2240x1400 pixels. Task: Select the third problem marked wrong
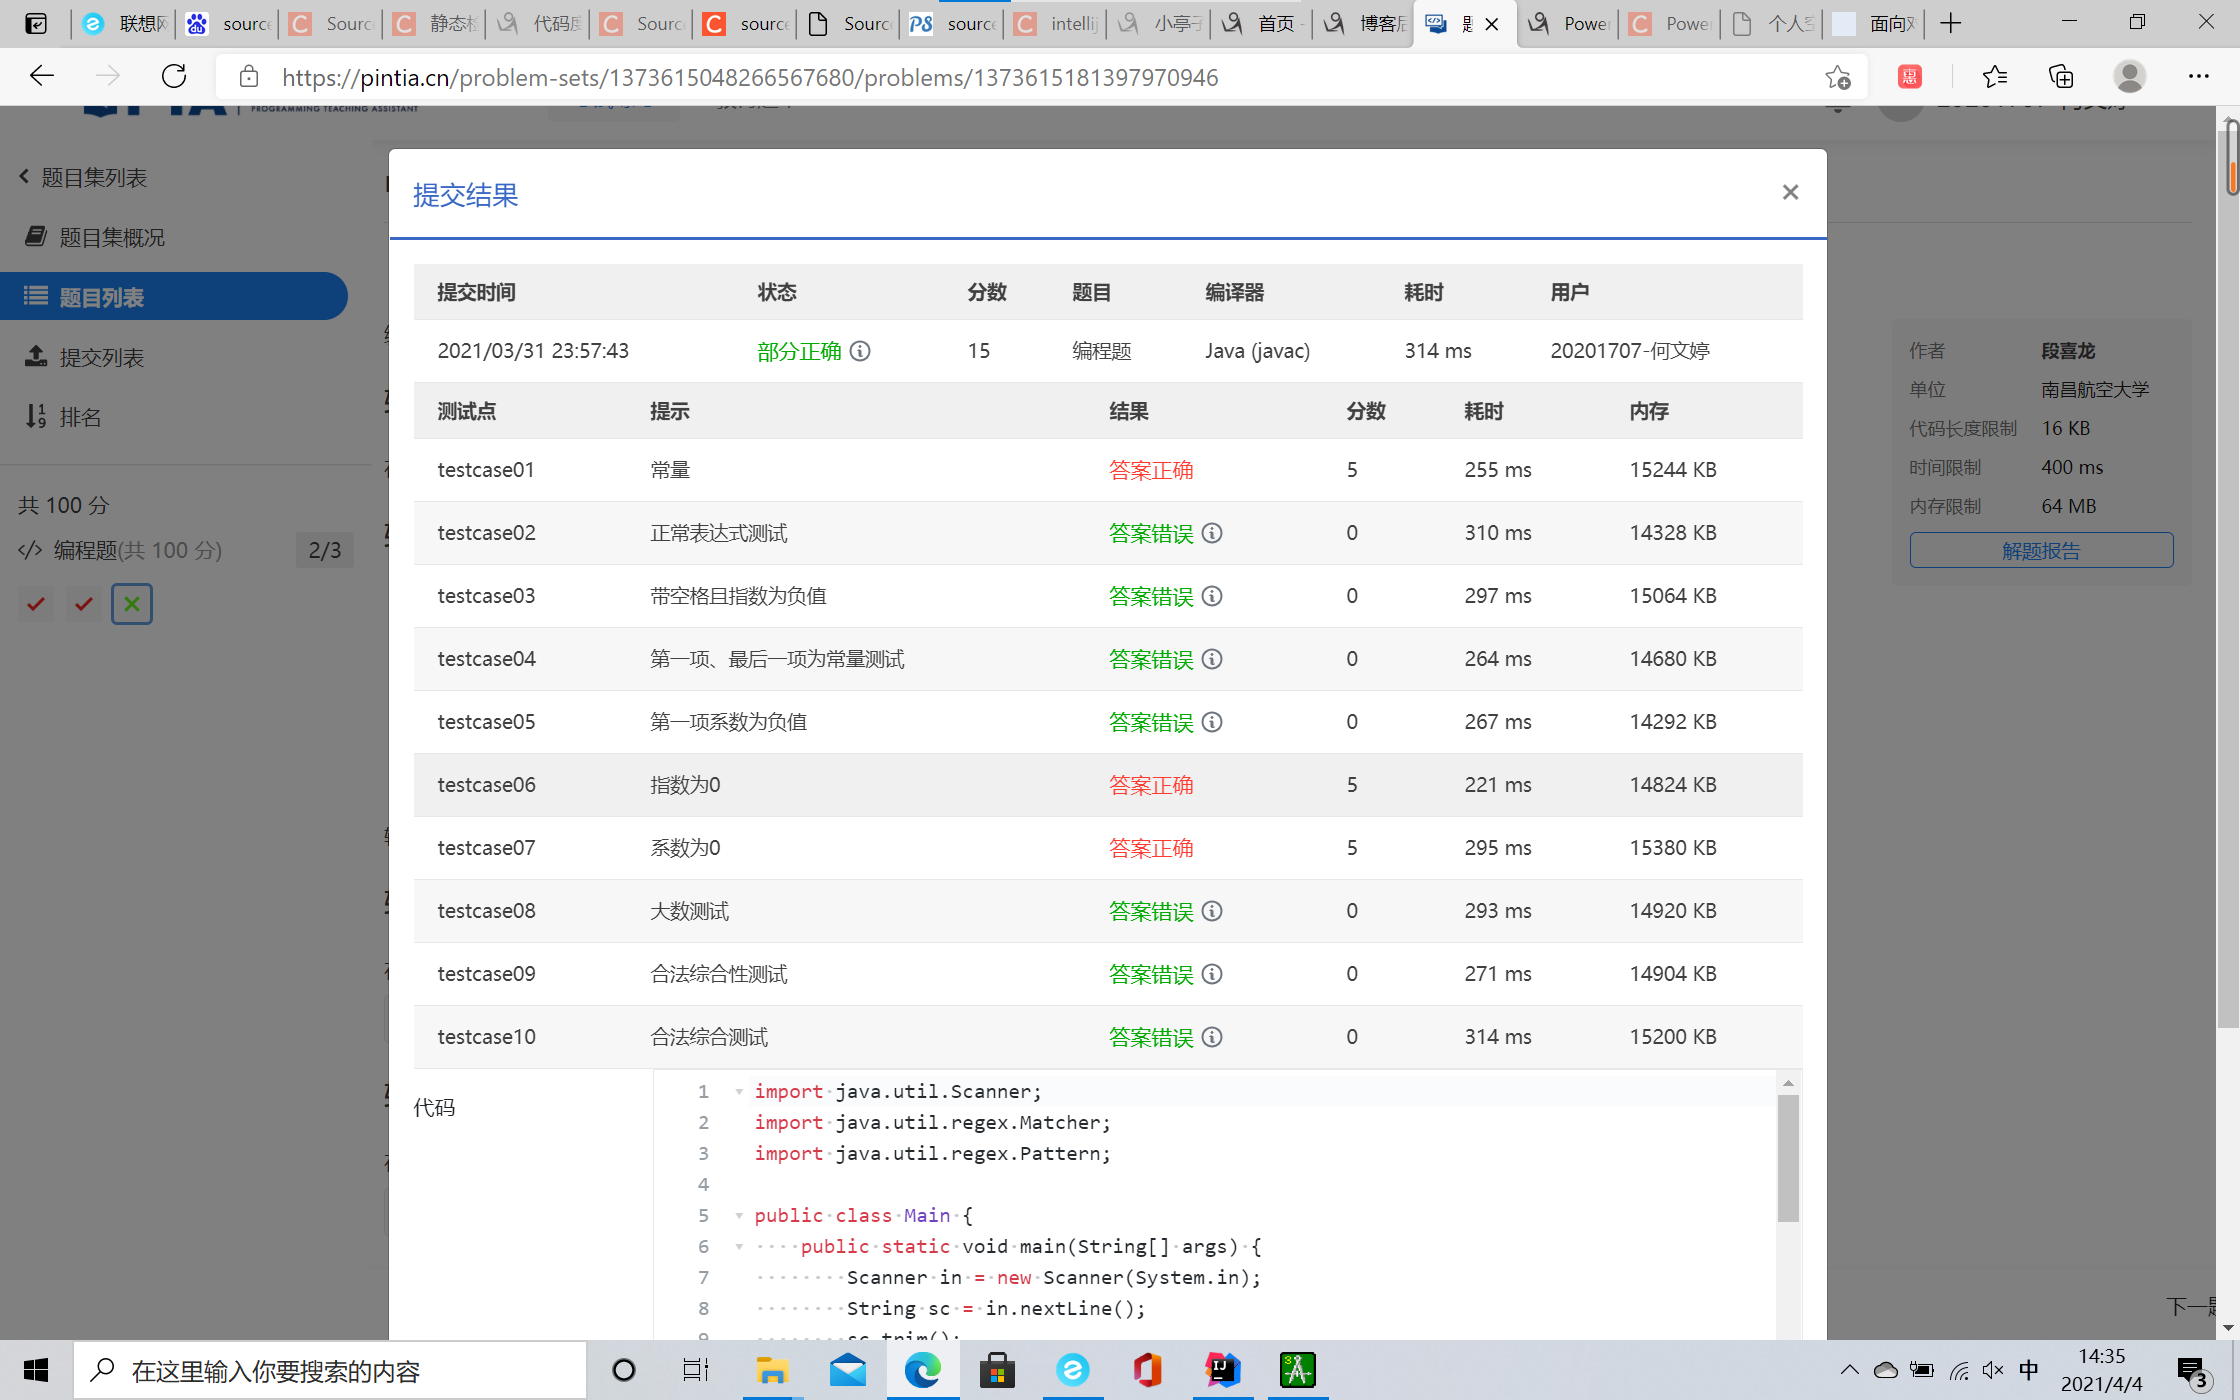[132, 604]
